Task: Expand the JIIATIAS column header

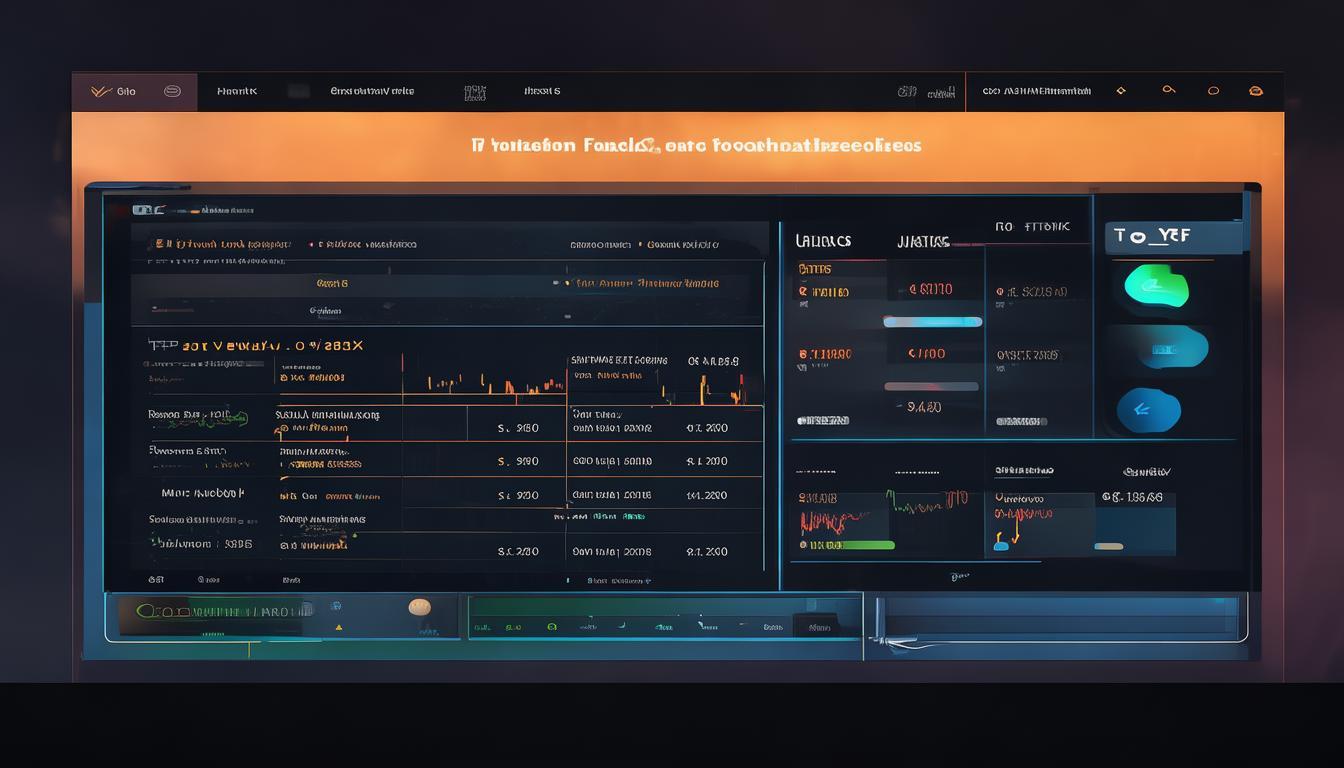Action: point(923,241)
